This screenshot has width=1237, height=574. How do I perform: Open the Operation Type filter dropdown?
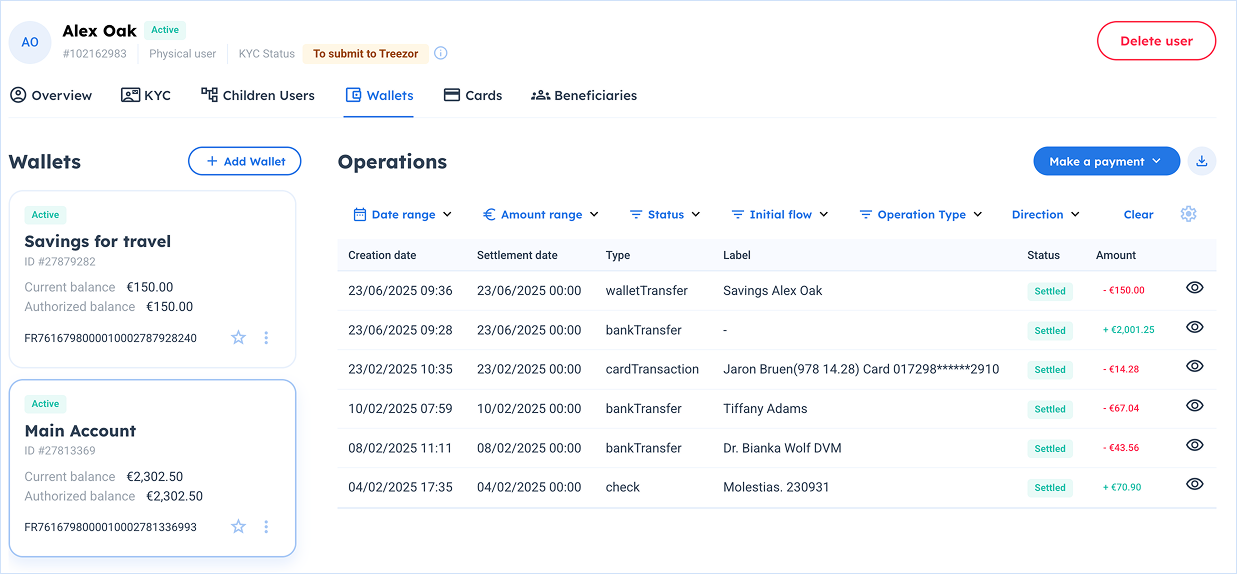[920, 214]
